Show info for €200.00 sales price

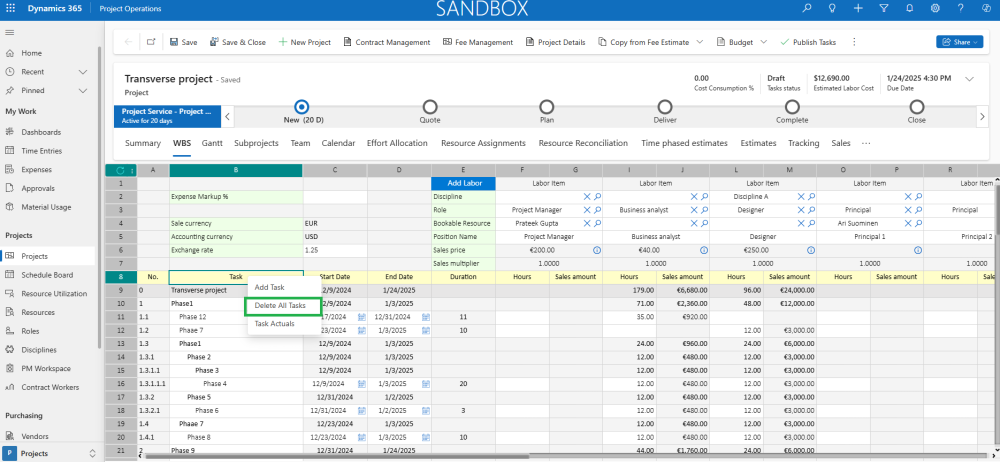(x=597, y=250)
